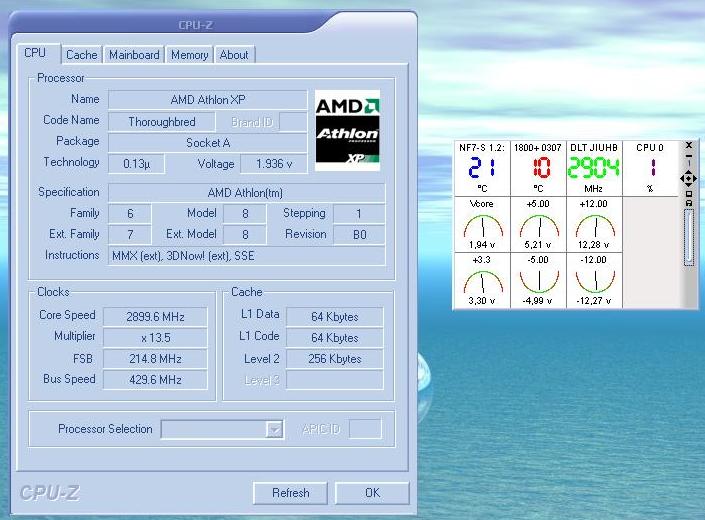Image resolution: width=705 pixels, height=520 pixels.
Task: Click the L1 Data value '64 Kbytes'
Action: point(335,317)
